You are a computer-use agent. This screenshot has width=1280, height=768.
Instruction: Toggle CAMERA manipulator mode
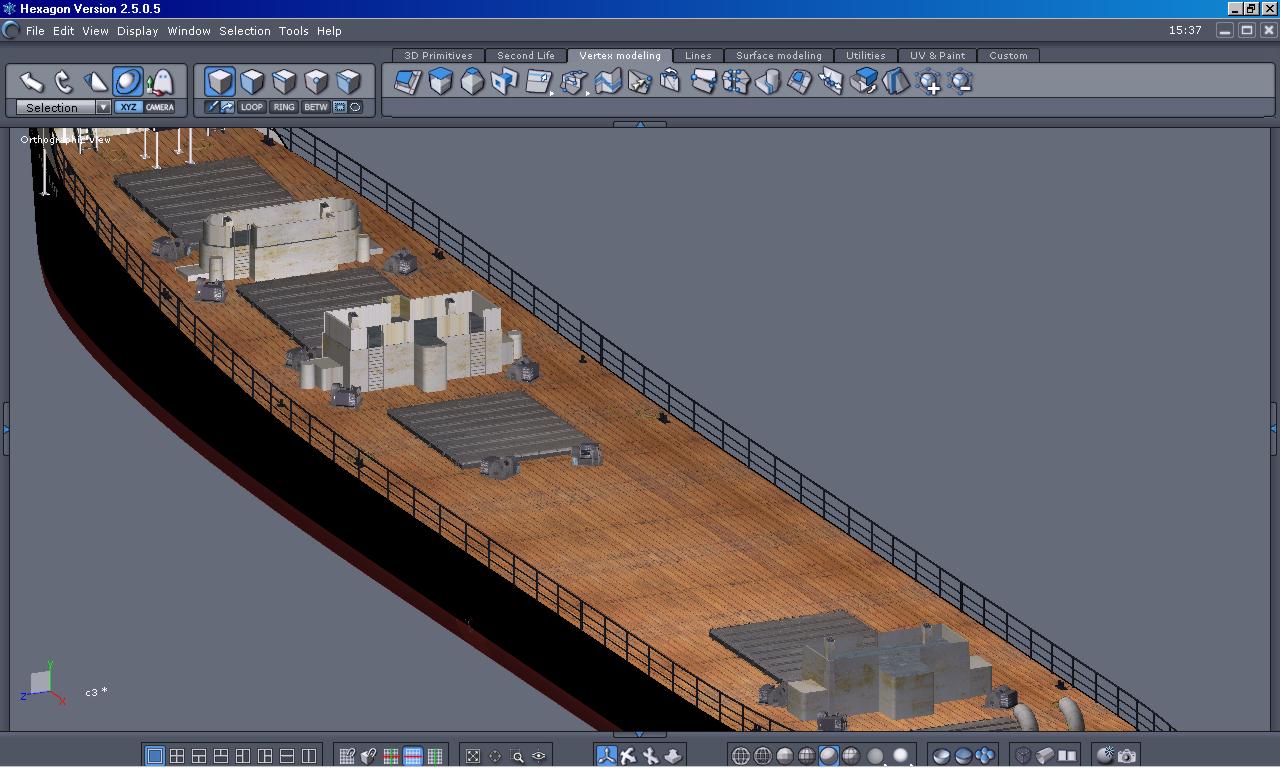(x=160, y=107)
